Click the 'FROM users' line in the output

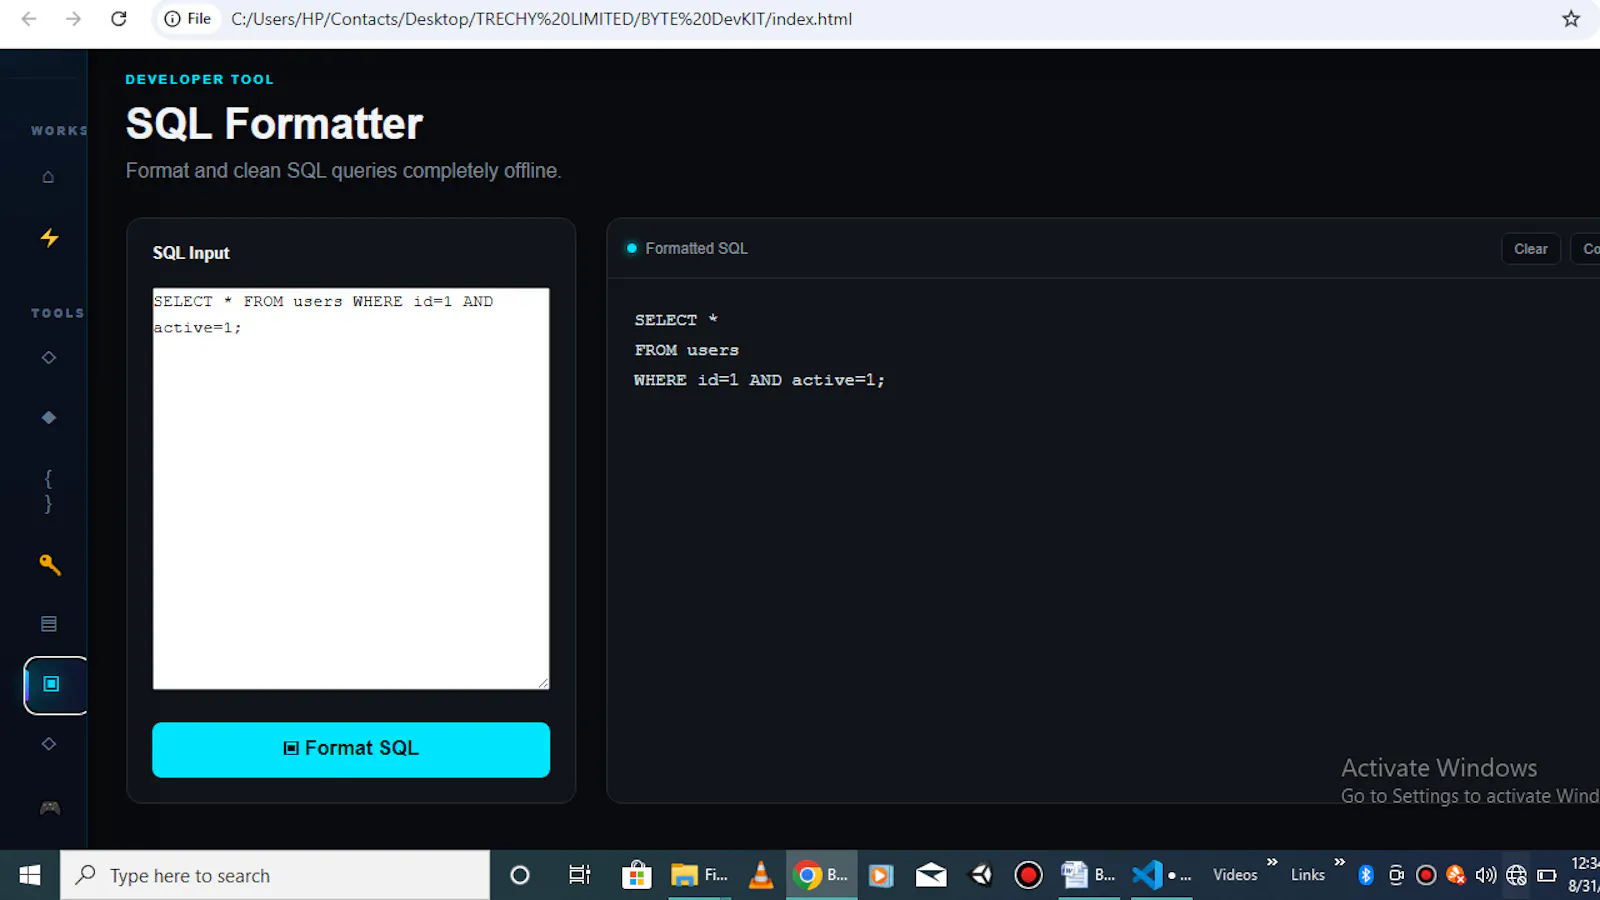coord(686,350)
